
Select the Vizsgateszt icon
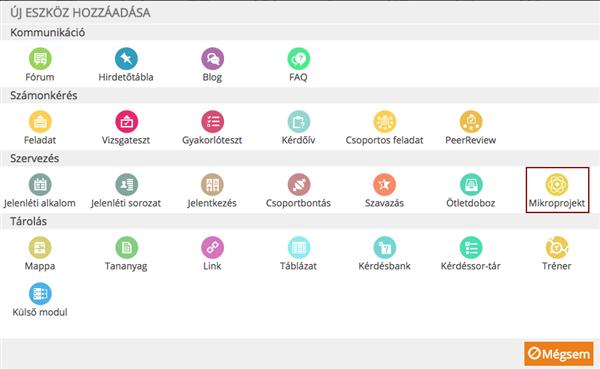click(126, 121)
